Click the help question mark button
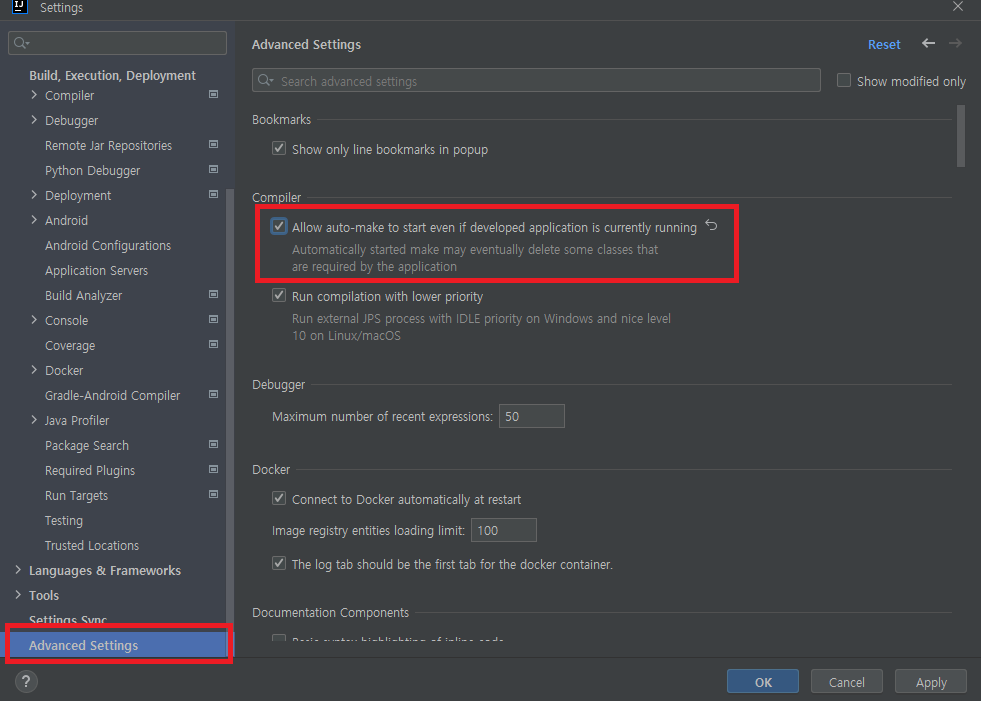The image size is (981, 701). click(x=26, y=682)
